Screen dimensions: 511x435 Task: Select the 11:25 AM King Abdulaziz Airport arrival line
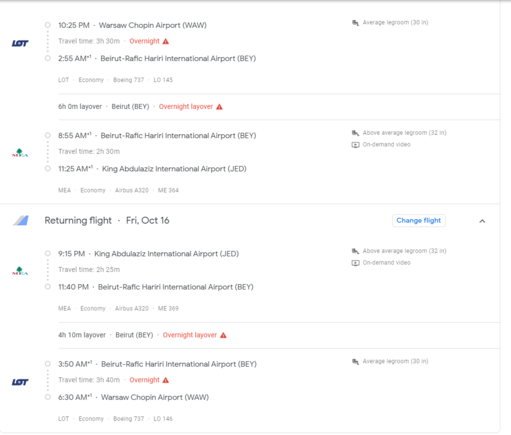coord(152,169)
